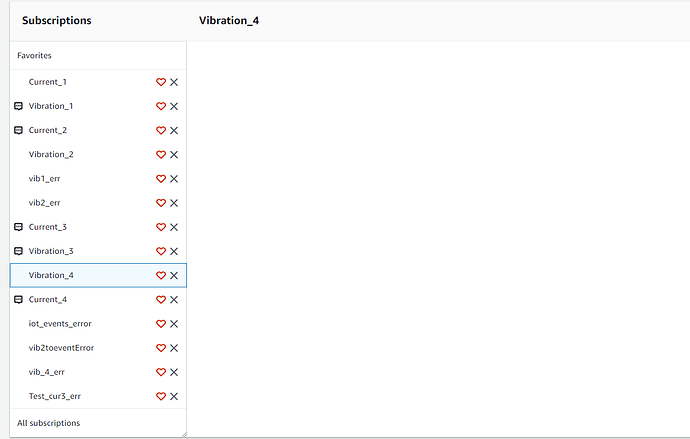Open the Vibration_3 subscription messages
The height and width of the screenshot is (439, 690).
(98, 251)
